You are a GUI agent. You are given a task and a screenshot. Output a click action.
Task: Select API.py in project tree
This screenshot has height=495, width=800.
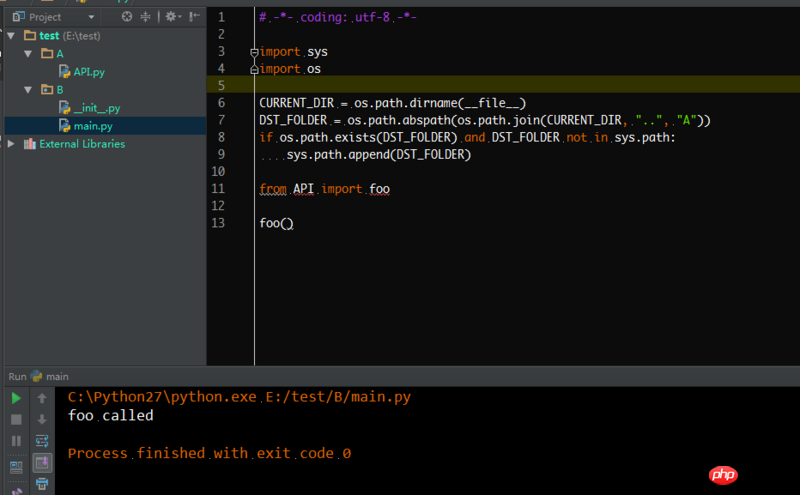(88, 72)
